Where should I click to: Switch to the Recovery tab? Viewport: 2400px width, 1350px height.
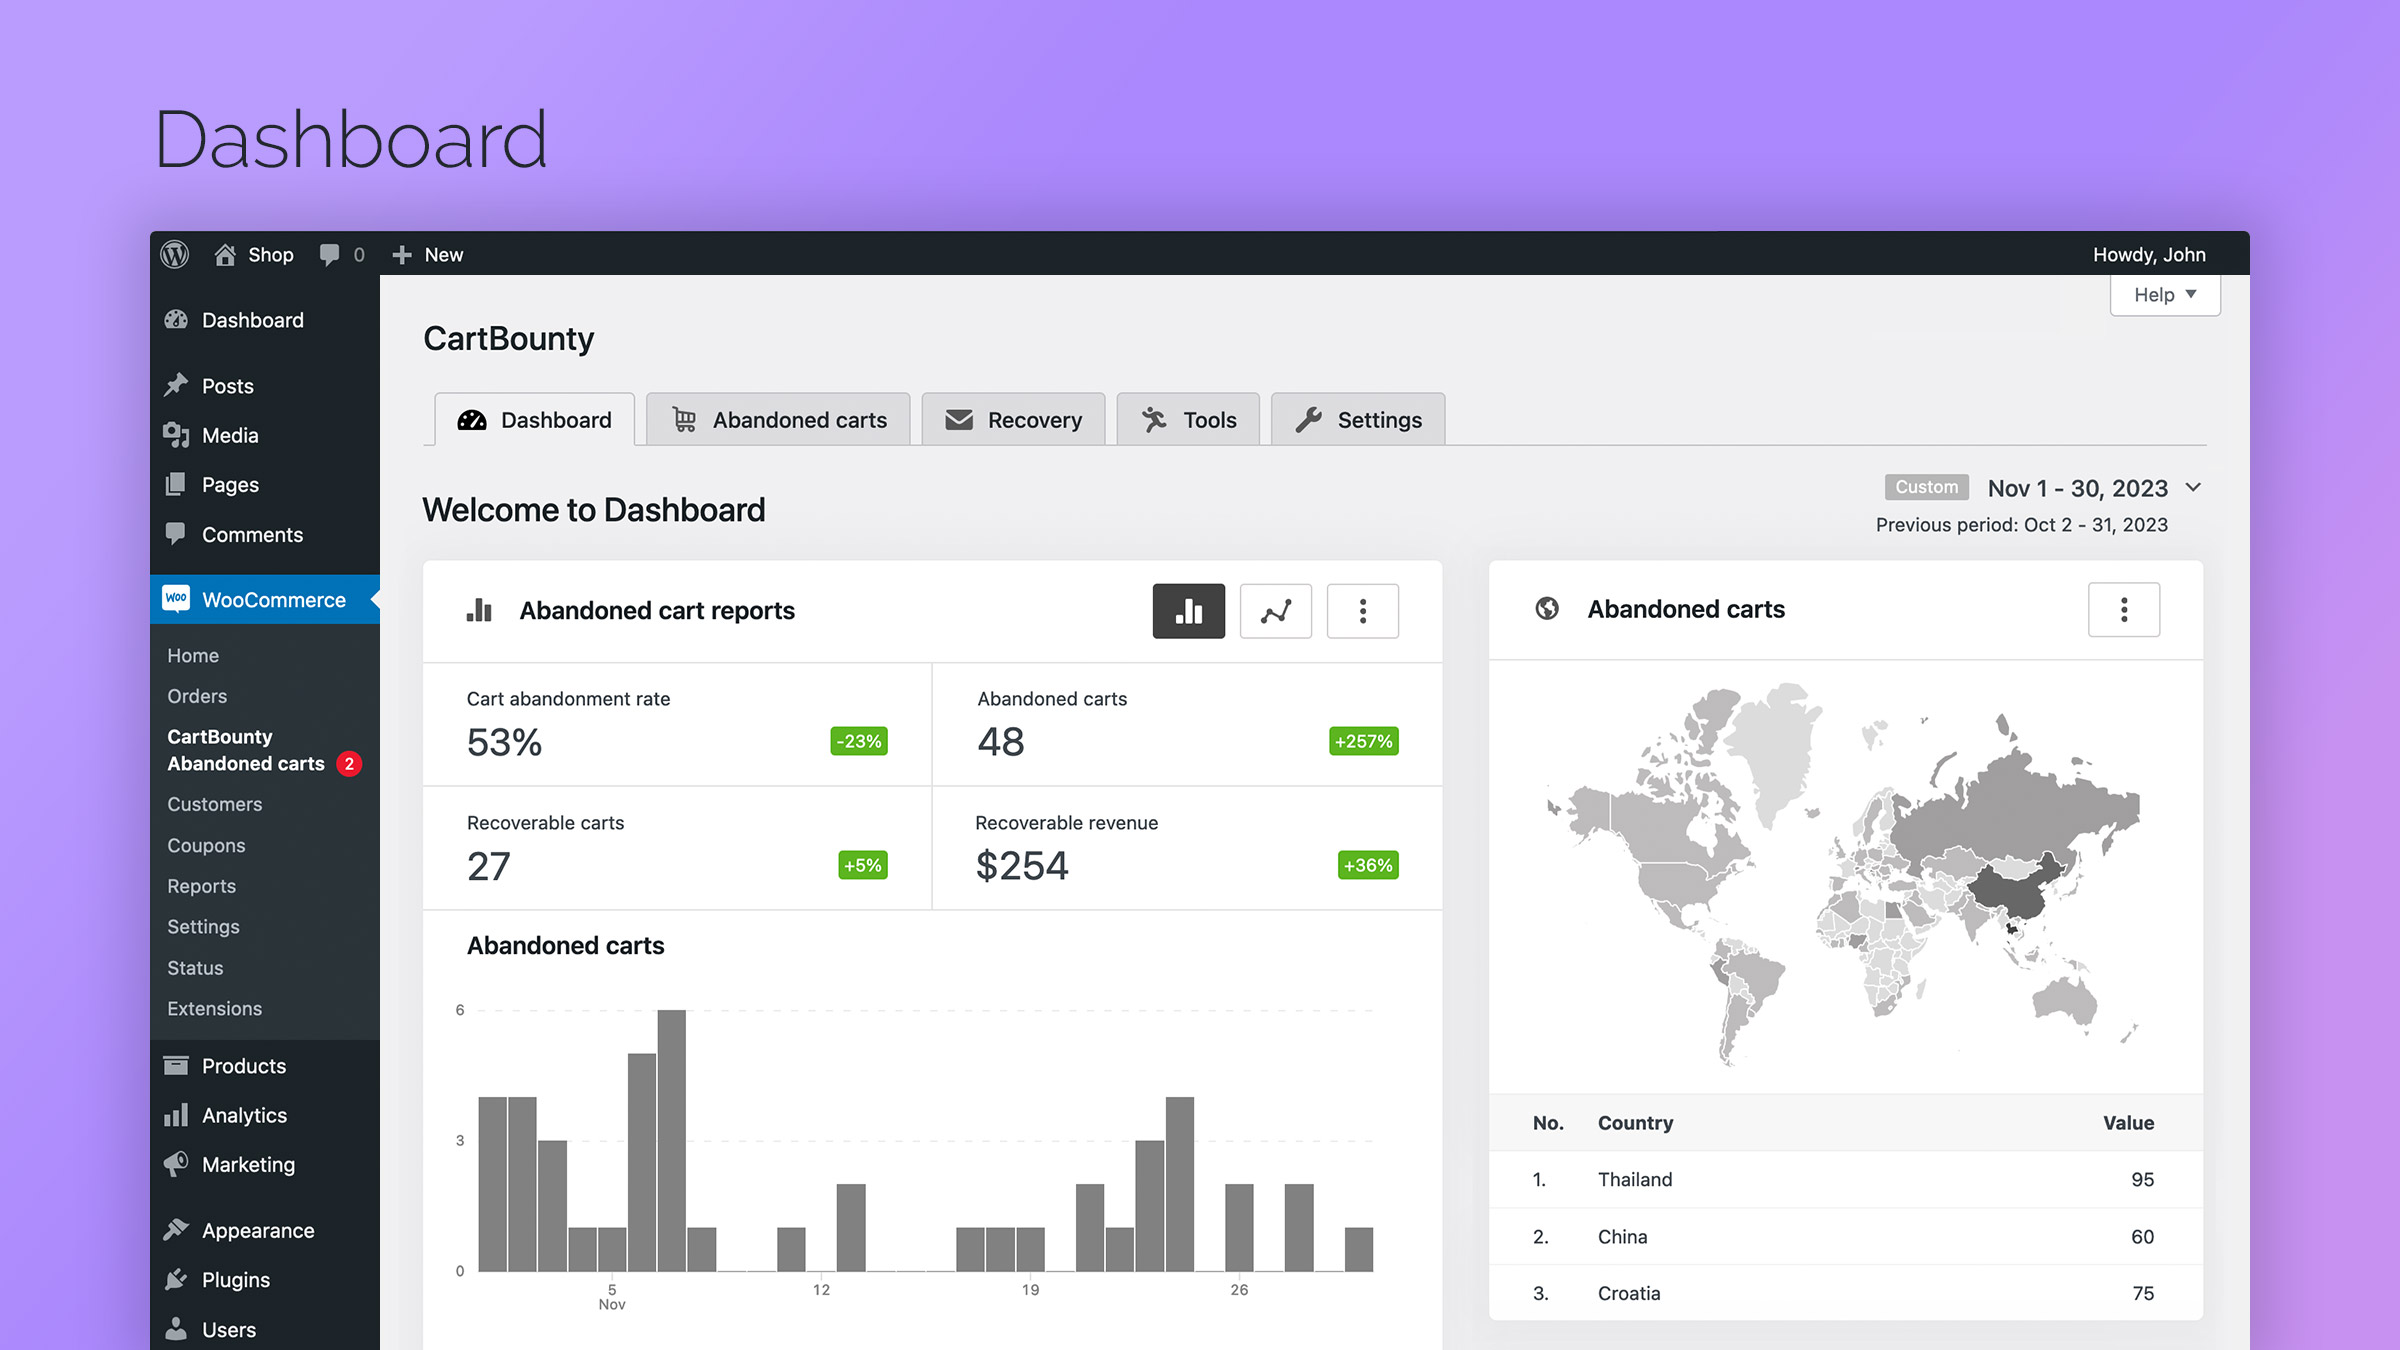(x=1012, y=419)
